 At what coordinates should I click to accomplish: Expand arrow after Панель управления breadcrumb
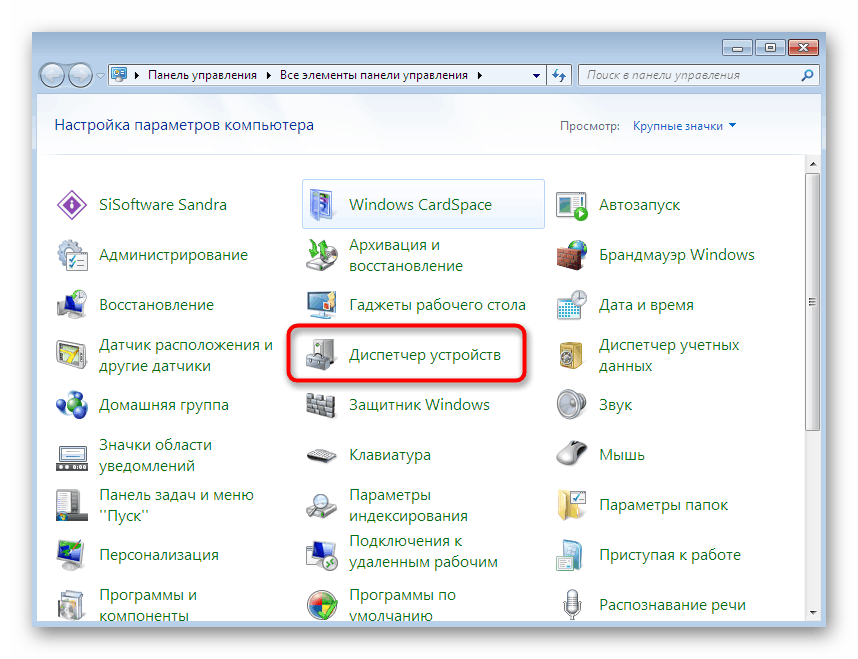click(x=269, y=76)
